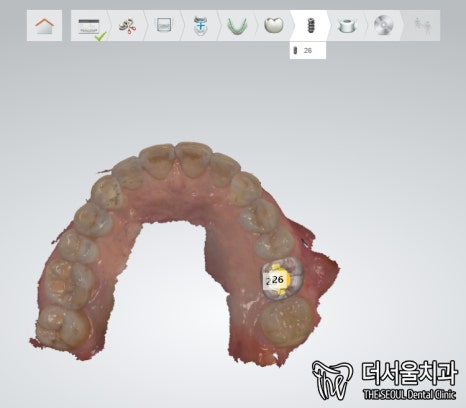
Task: Open the scan preview step icon
Action: pos(164,25)
